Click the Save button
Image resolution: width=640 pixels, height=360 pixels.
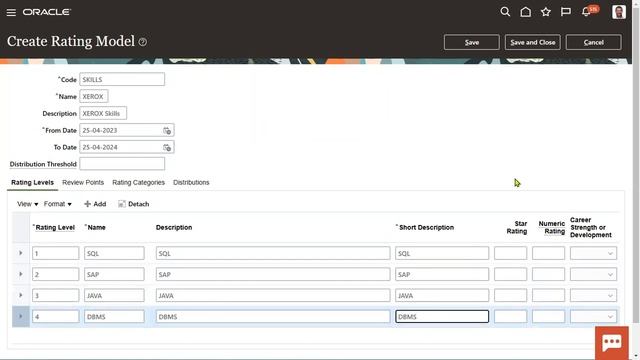(x=471, y=42)
